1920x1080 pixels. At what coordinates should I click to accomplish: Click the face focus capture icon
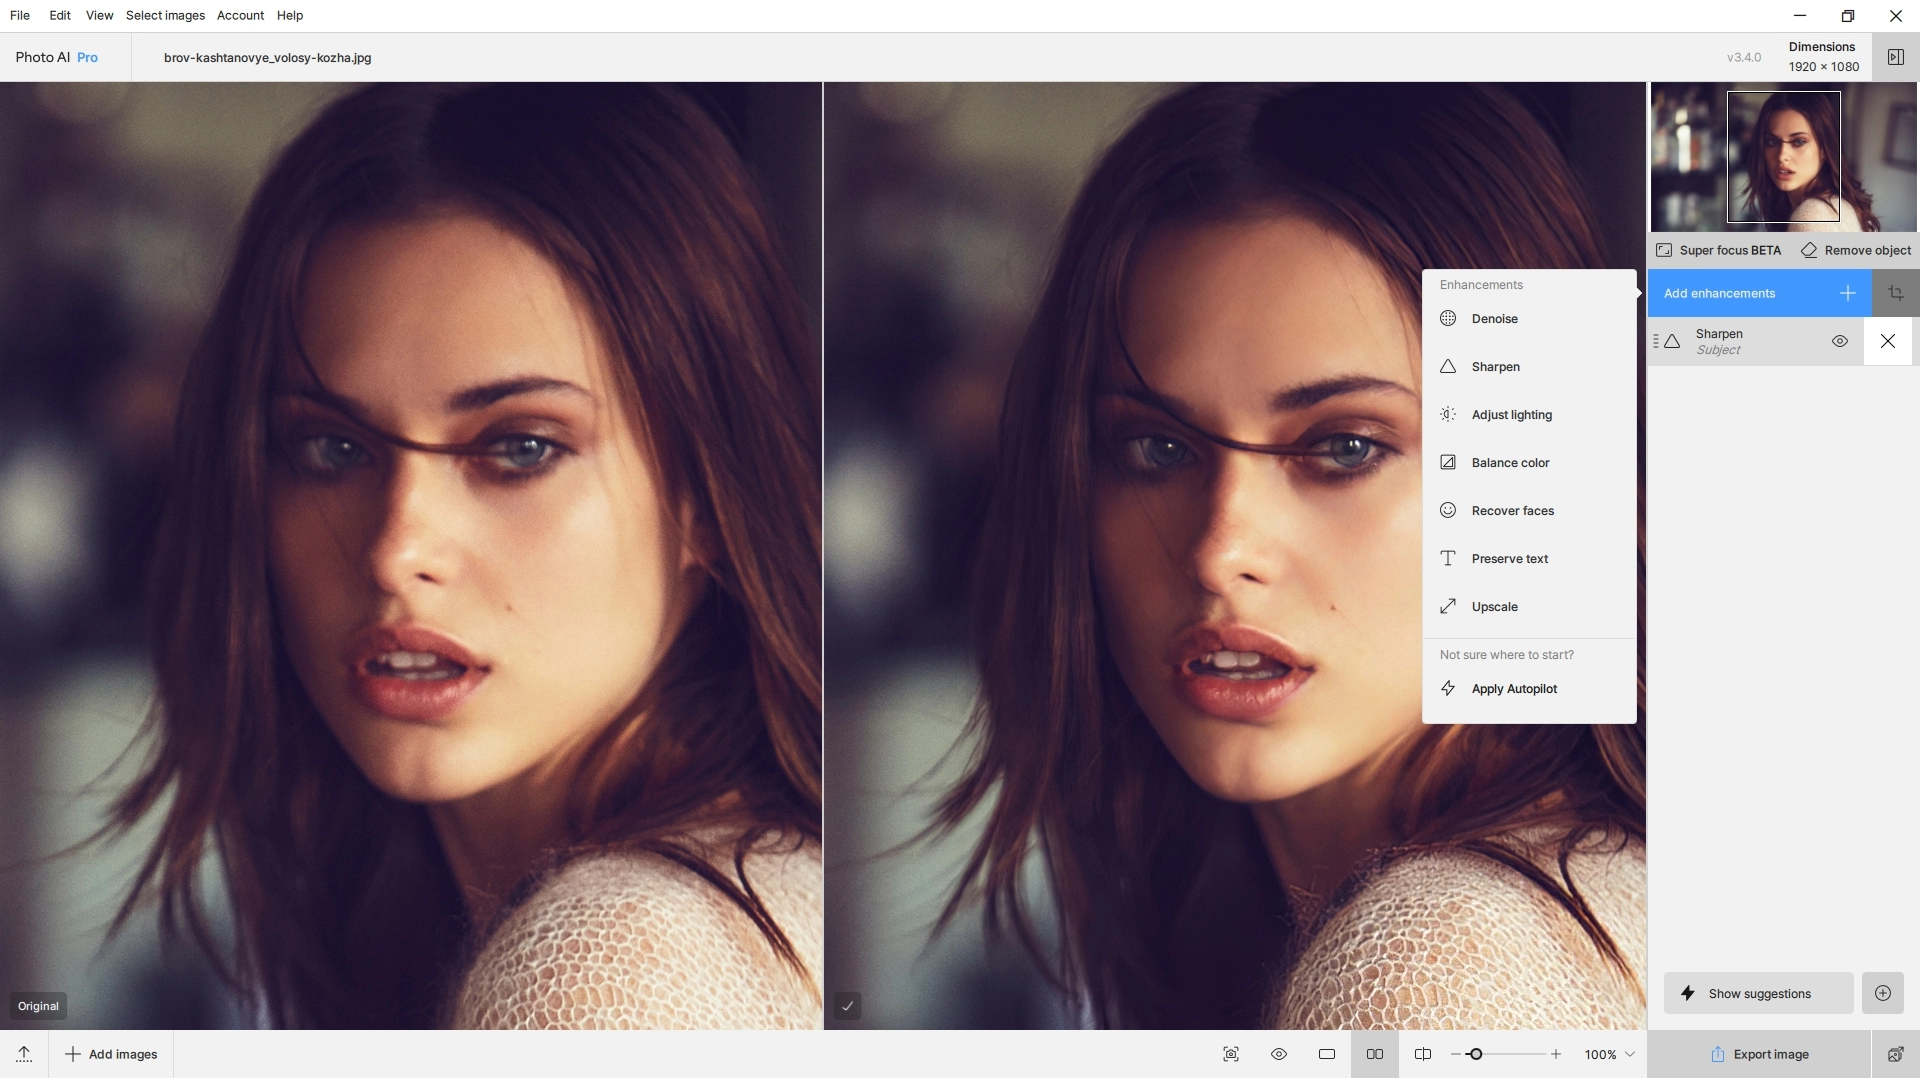[x=1230, y=1054]
